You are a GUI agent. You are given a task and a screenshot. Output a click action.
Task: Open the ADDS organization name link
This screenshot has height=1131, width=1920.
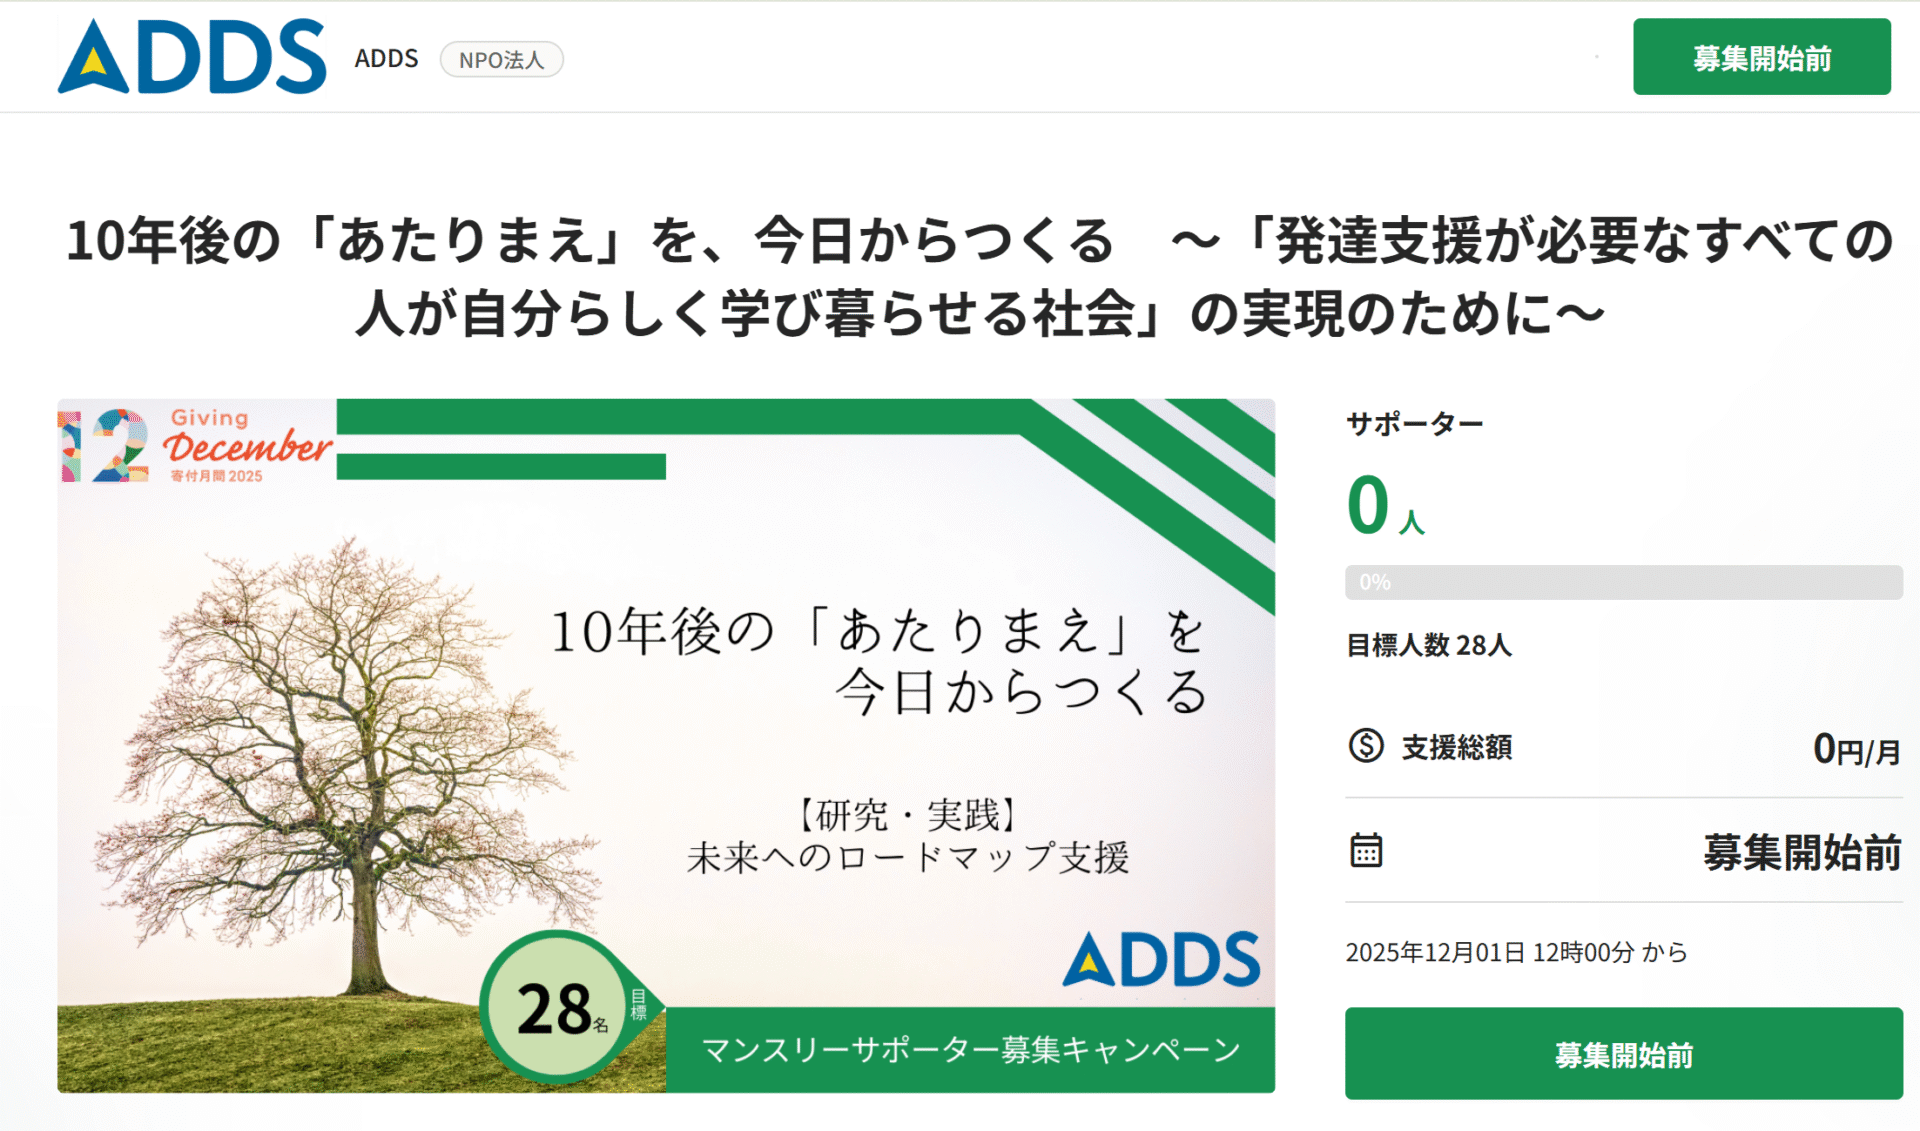coord(386,59)
